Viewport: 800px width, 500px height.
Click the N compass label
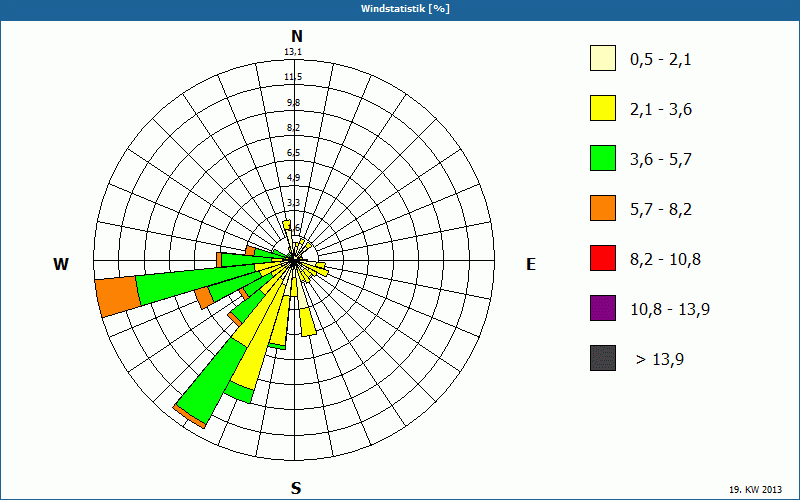297,36
